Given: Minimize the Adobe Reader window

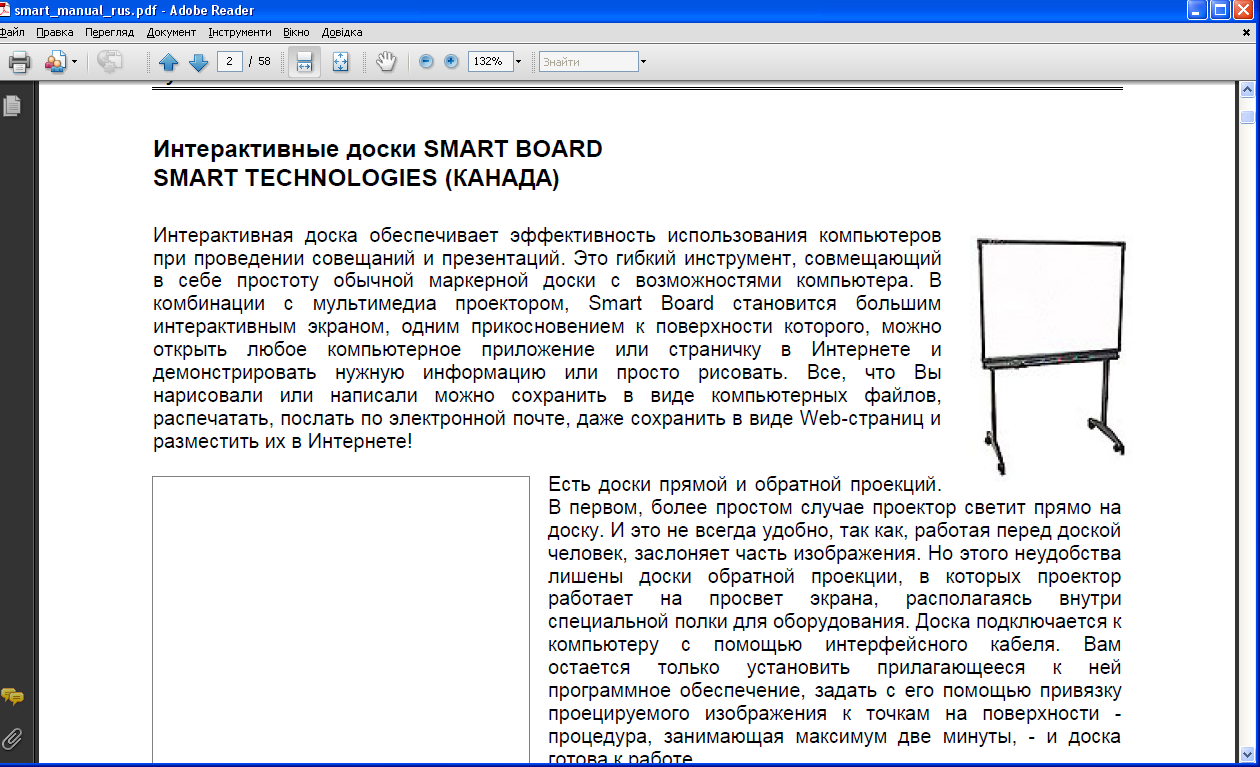Looking at the screenshot, I should click(1197, 10).
